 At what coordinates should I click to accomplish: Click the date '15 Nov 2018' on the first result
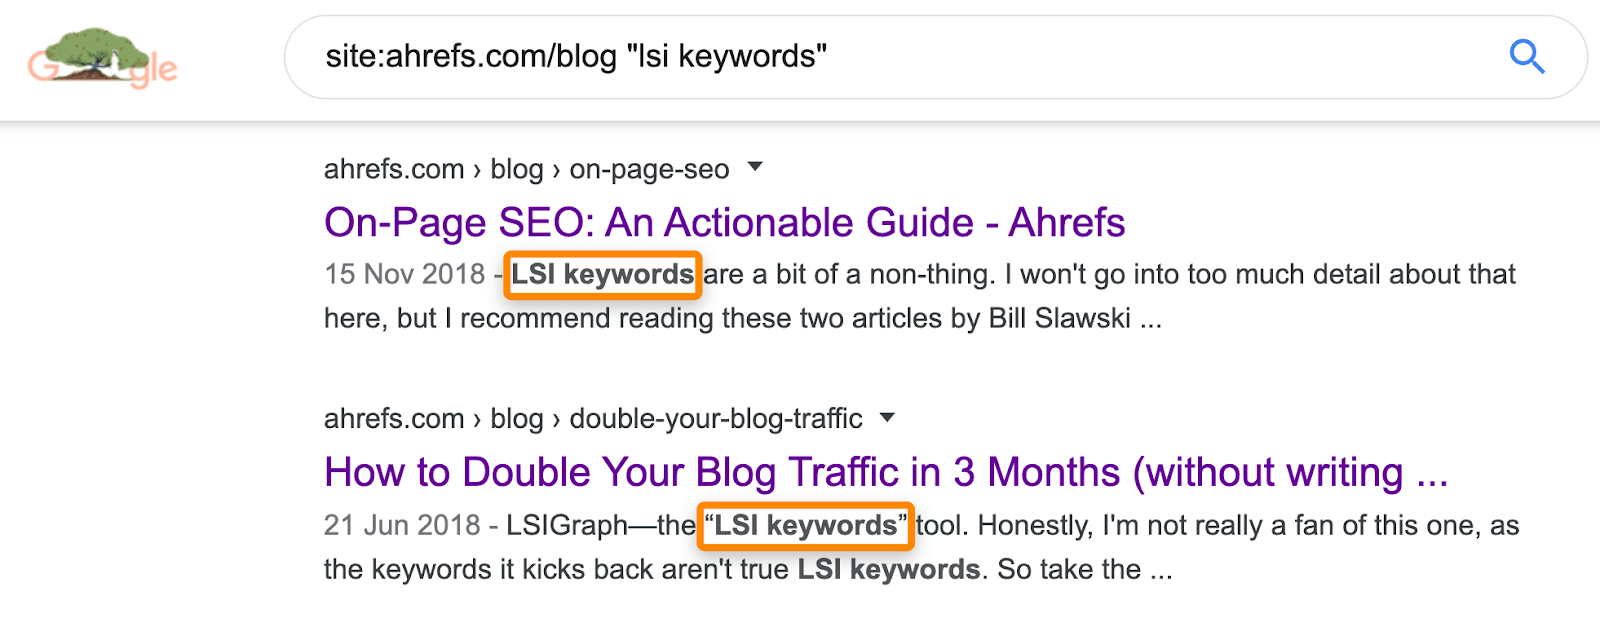point(404,274)
